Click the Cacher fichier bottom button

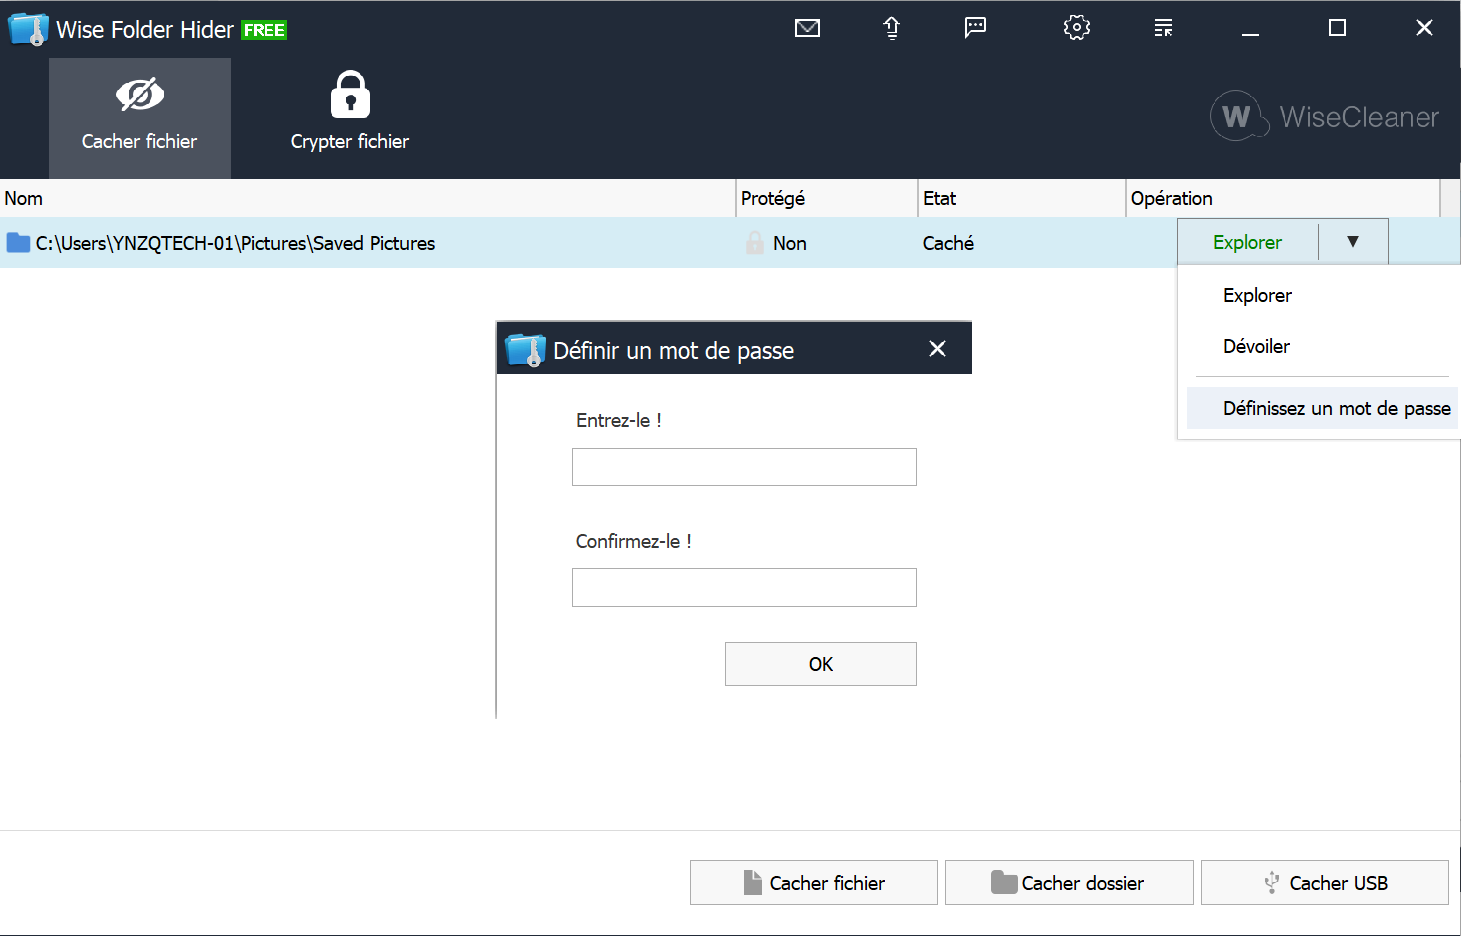pos(814,883)
